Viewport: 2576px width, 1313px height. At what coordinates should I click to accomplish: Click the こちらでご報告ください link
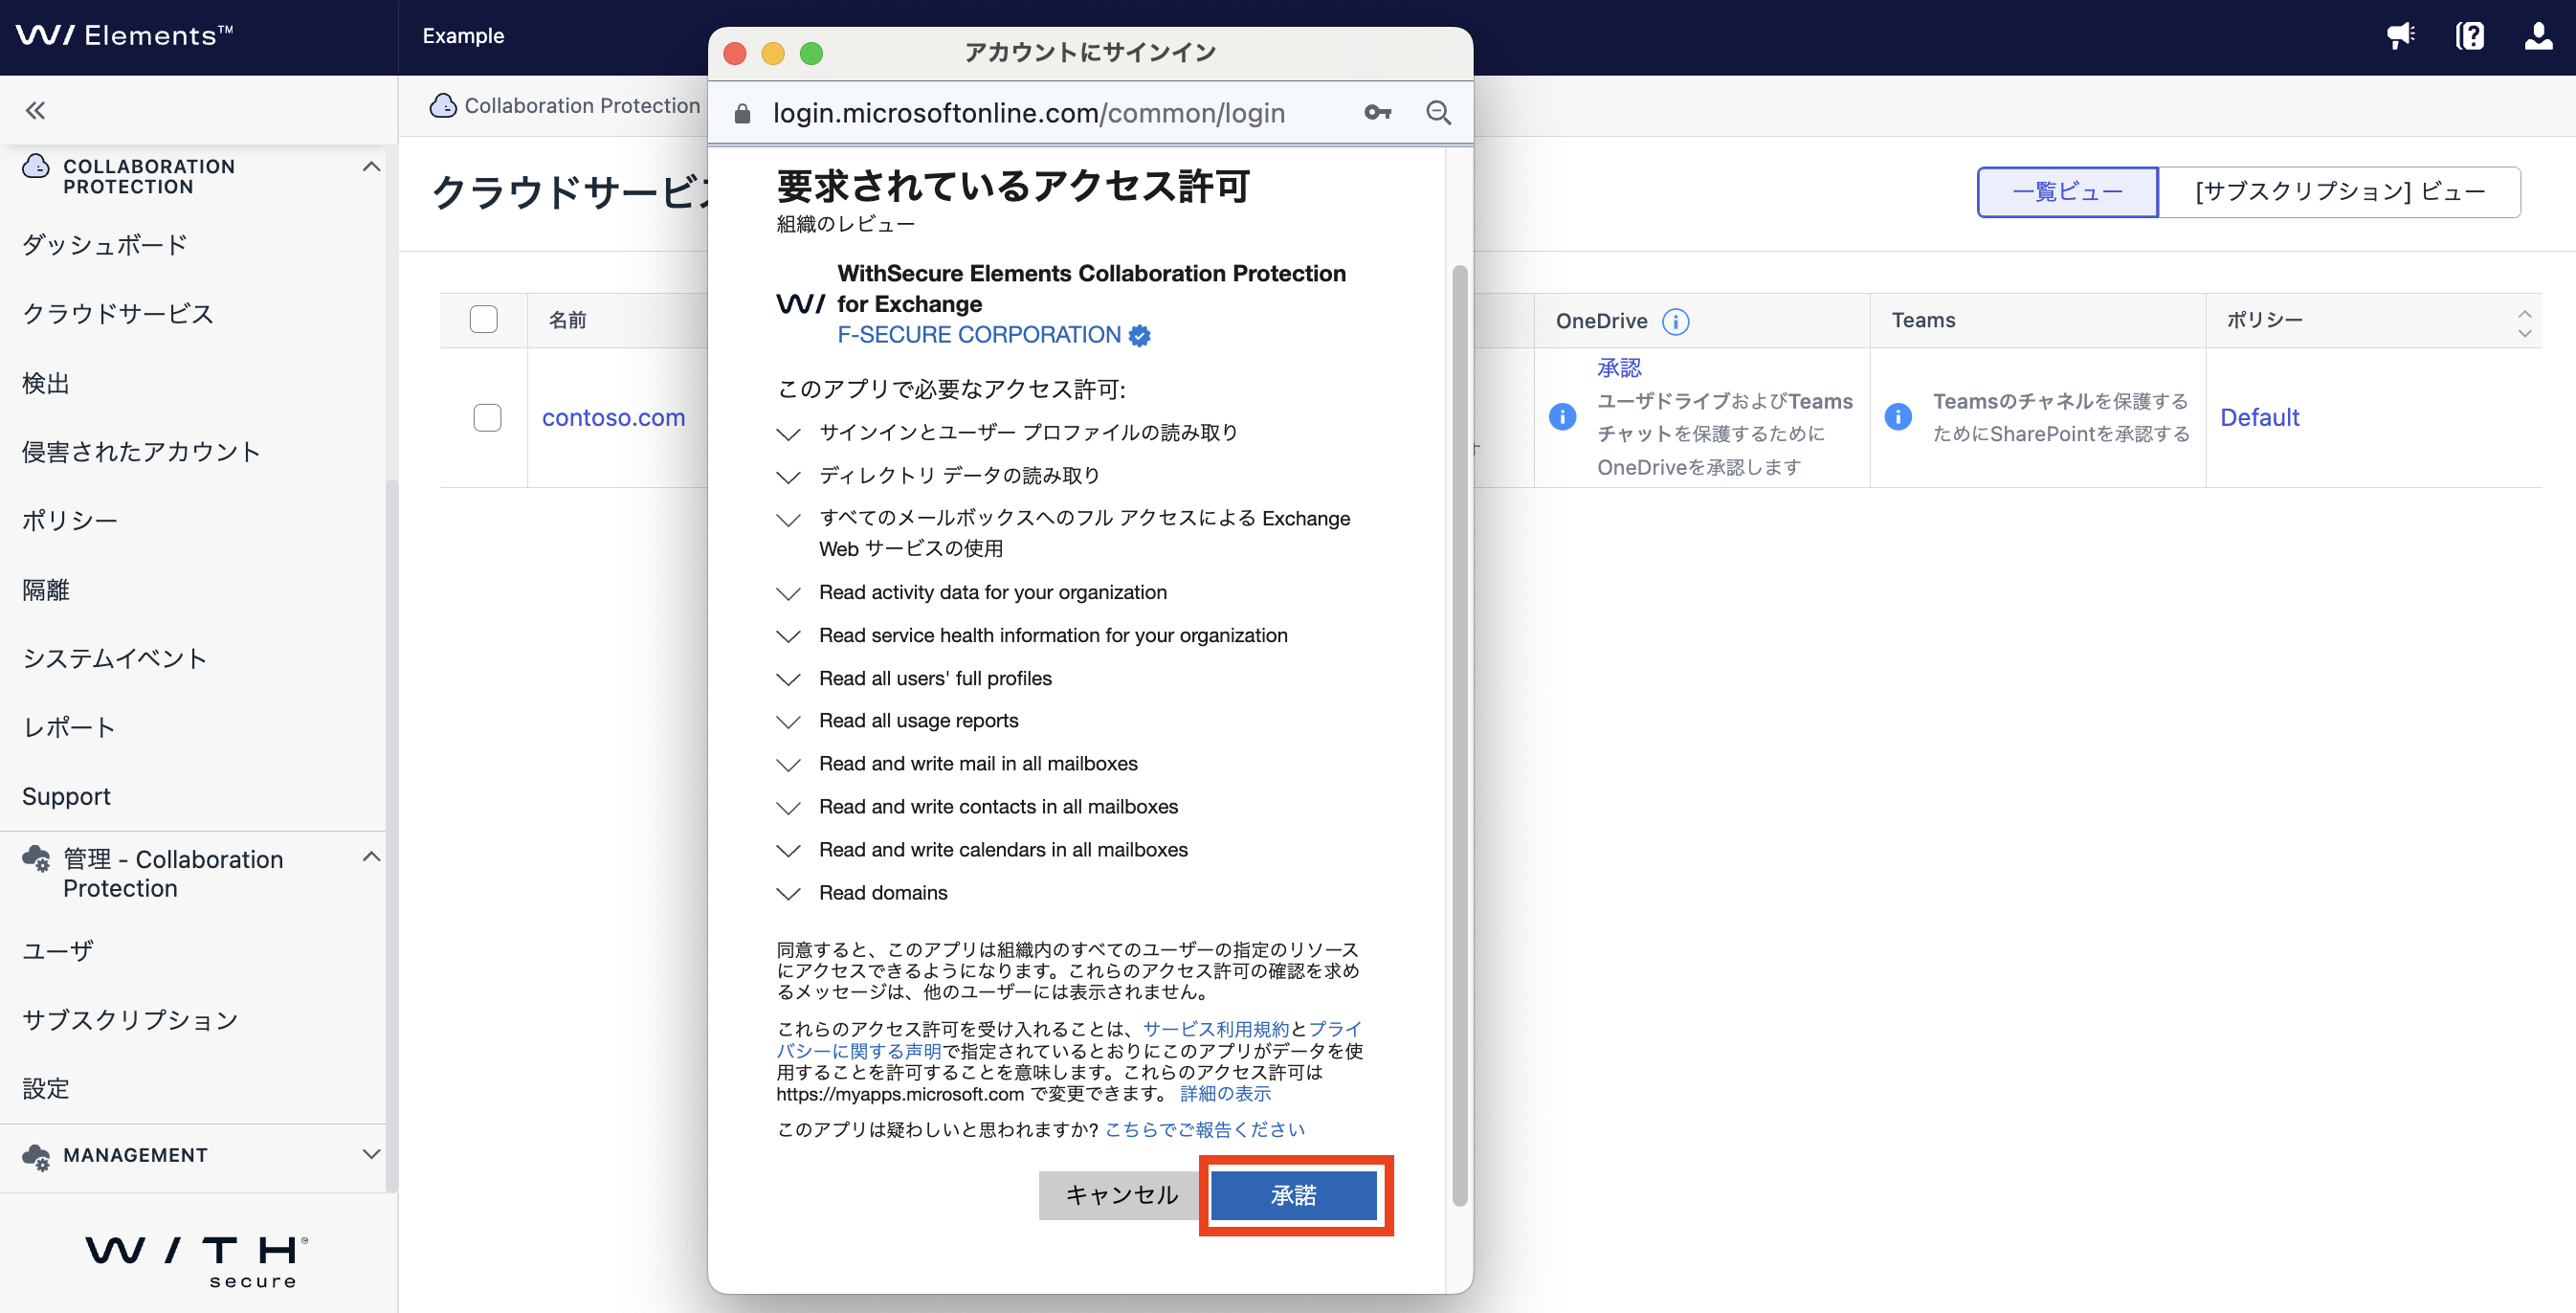click(1205, 1130)
